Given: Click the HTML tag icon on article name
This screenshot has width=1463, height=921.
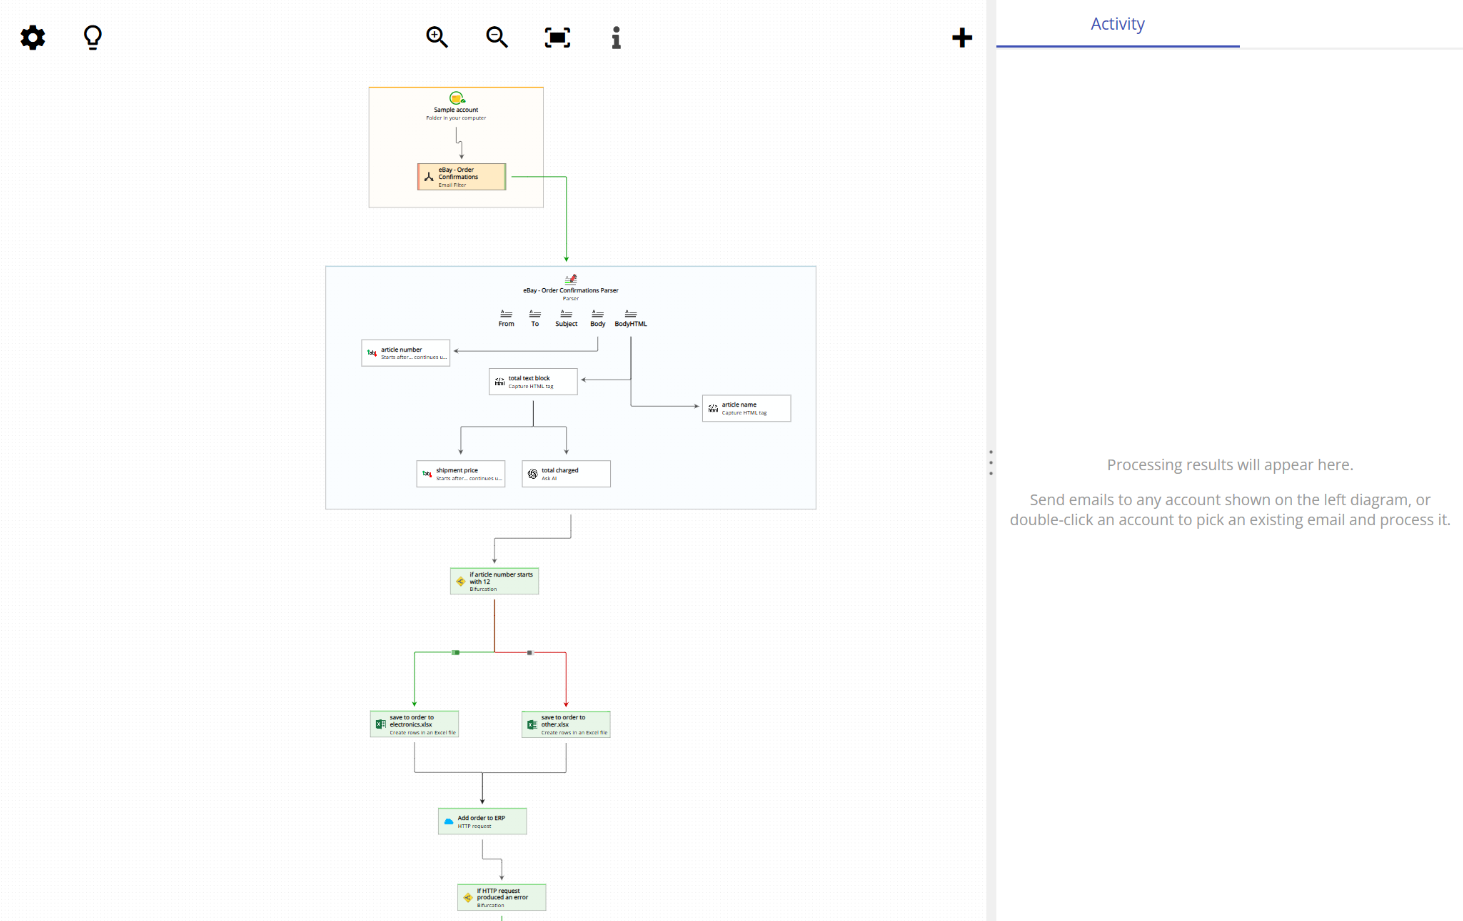Looking at the screenshot, I should 712,408.
